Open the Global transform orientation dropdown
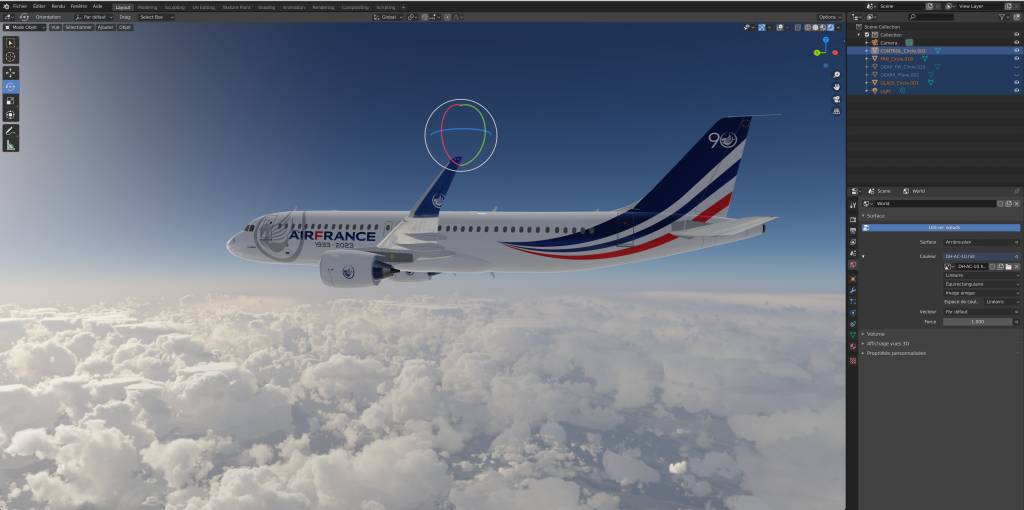Viewport: 1024px width, 510px height. 389,17
